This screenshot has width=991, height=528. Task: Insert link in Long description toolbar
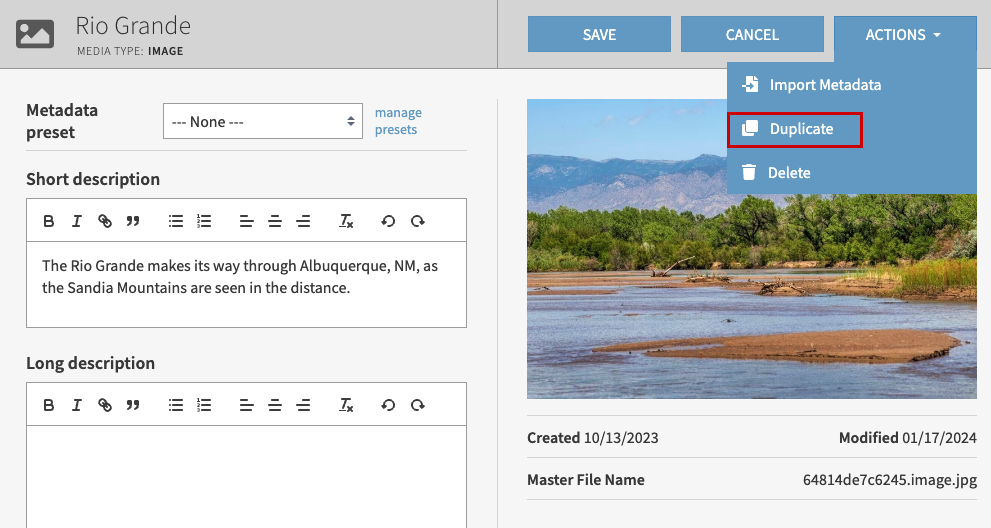[105, 405]
